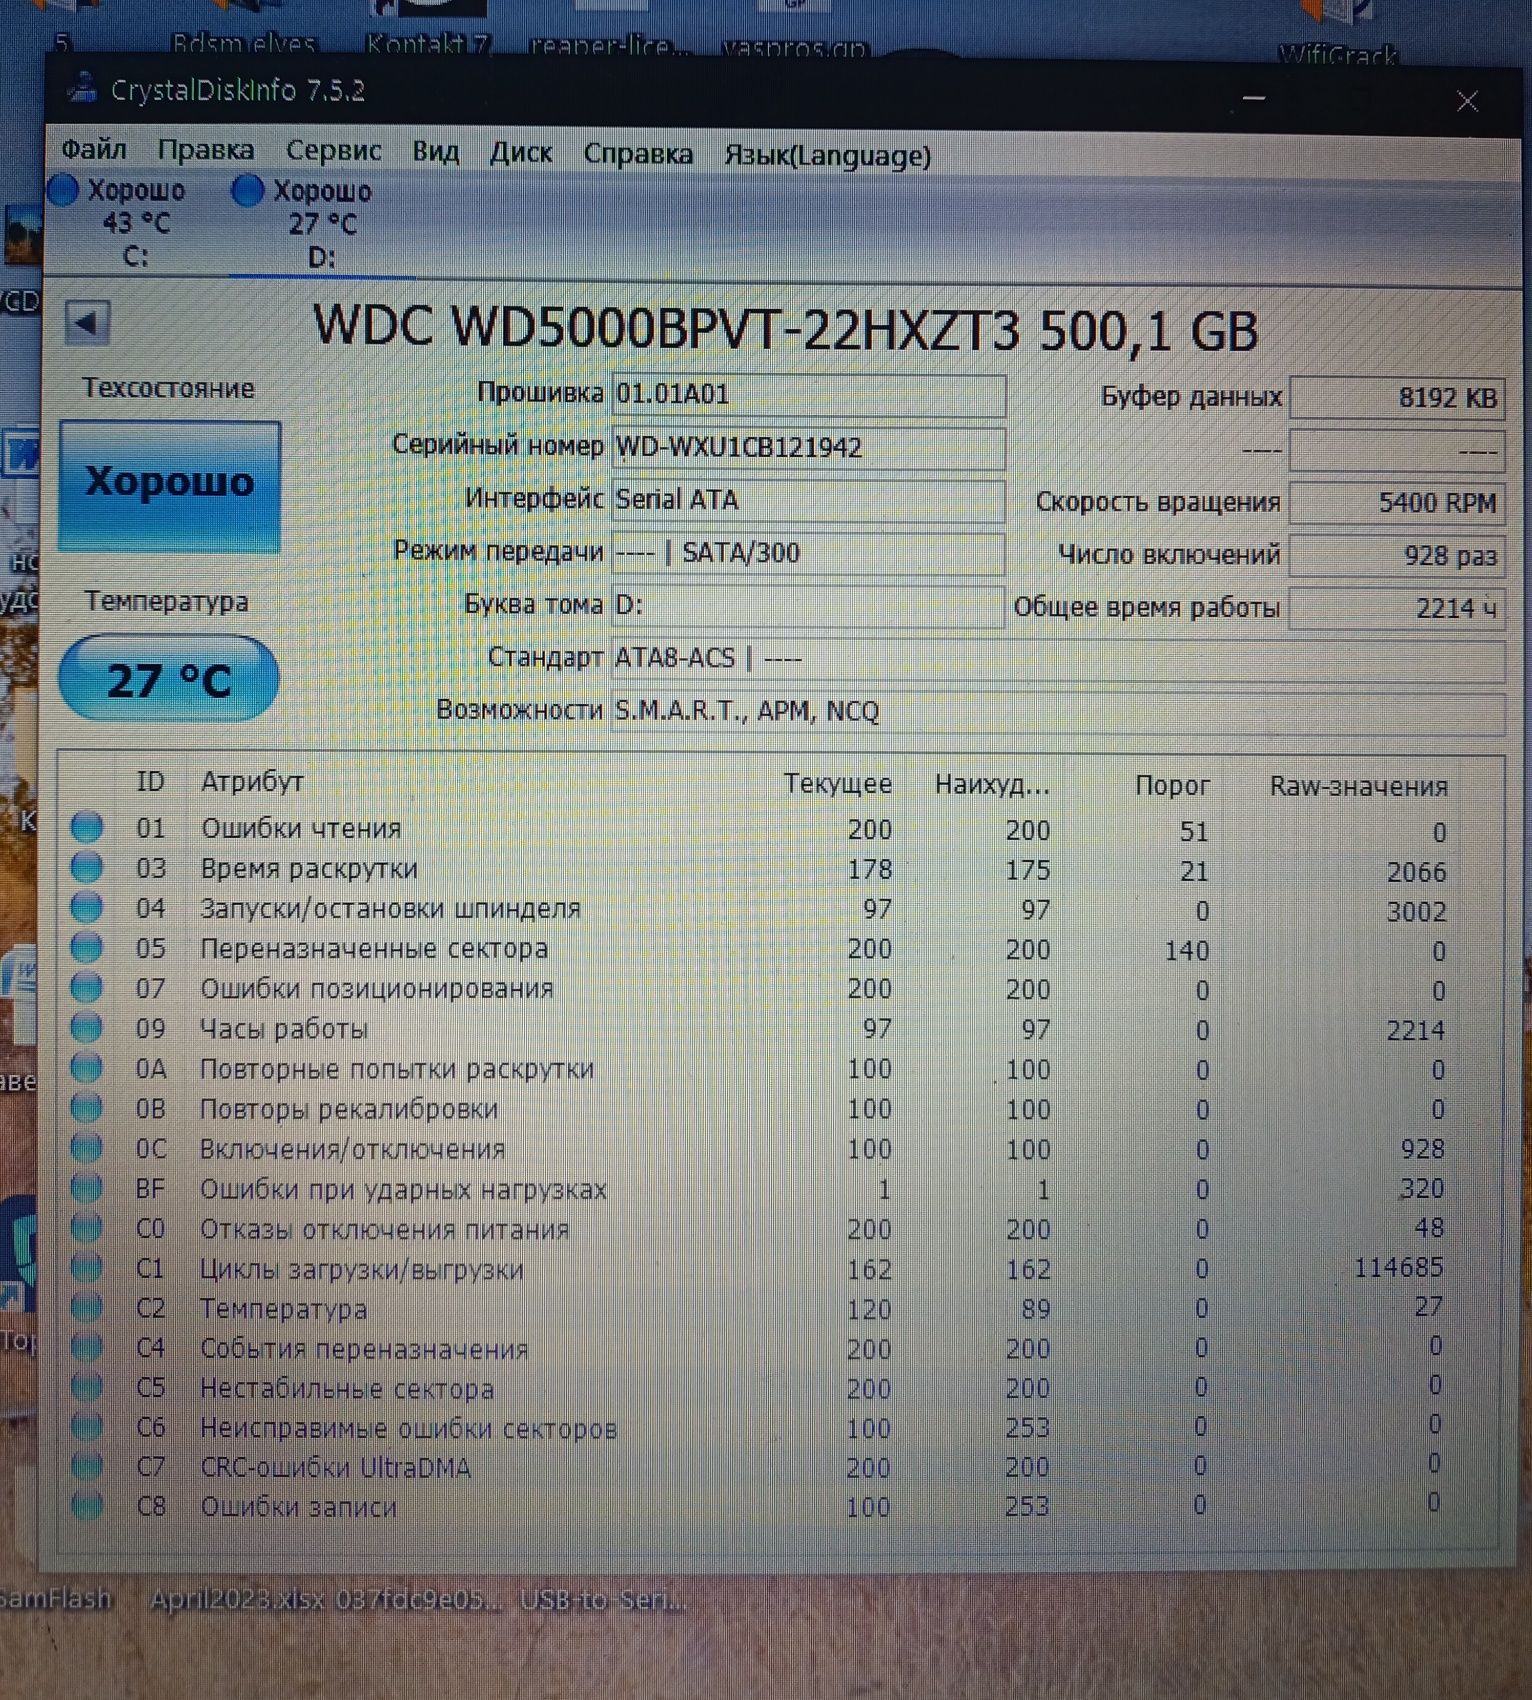The image size is (1532, 1700).
Task: Click the Буква тома field showing D:
Action: 808,606
